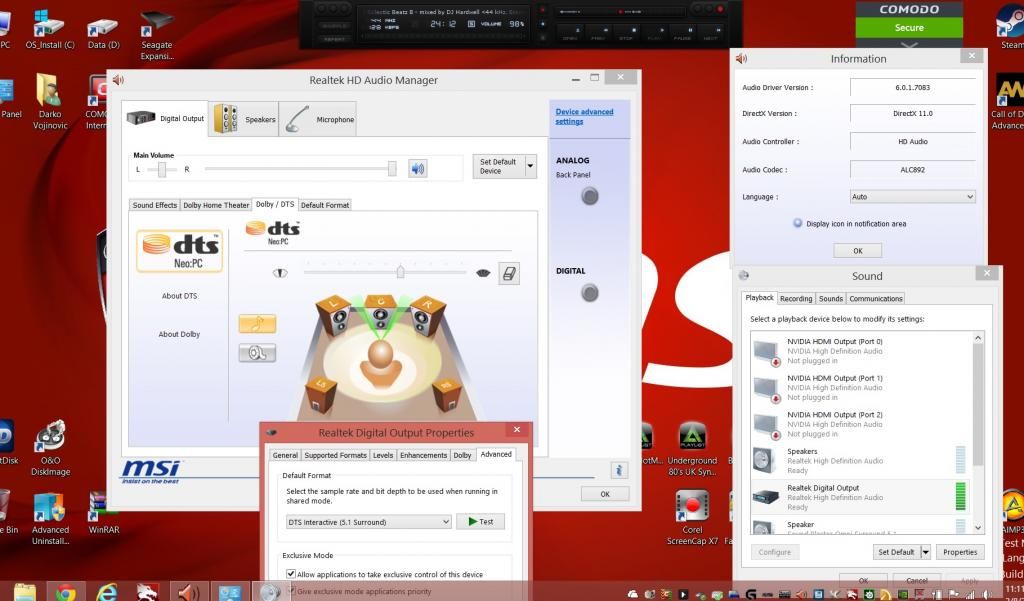Click the DTS center width slider handle

pyautogui.click(x=400, y=272)
